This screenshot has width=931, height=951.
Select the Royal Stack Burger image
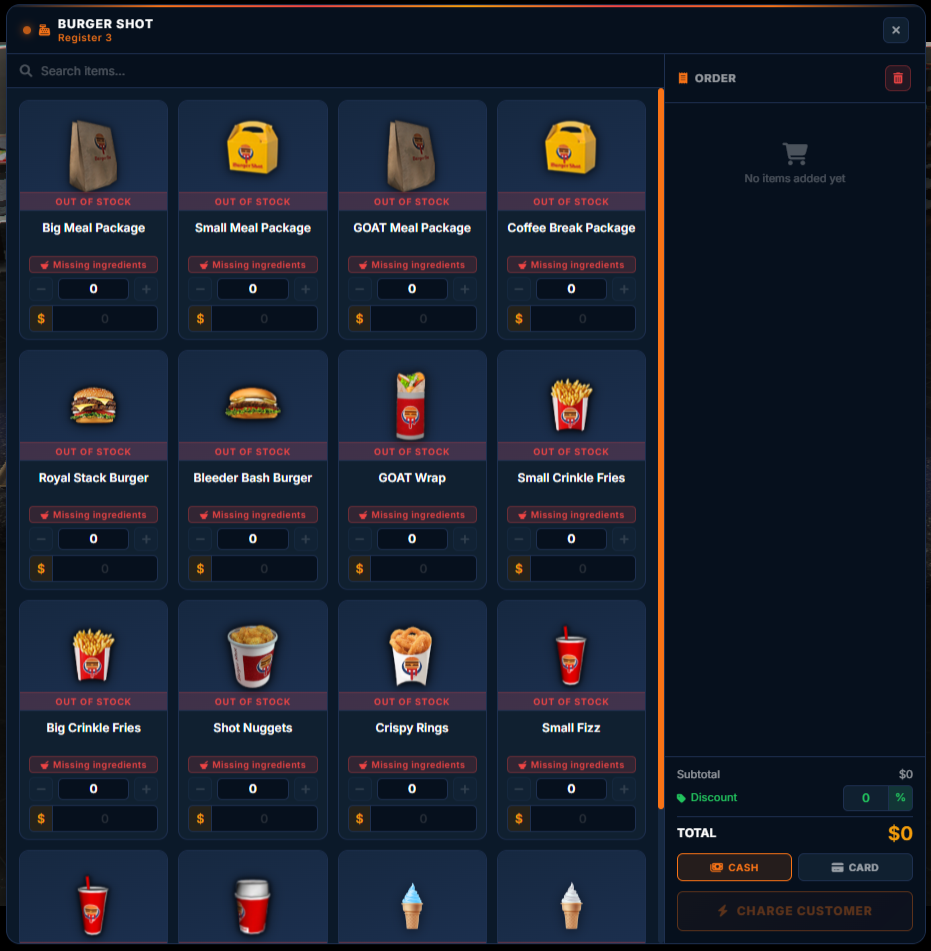pyautogui.click(x=93, y=405)
